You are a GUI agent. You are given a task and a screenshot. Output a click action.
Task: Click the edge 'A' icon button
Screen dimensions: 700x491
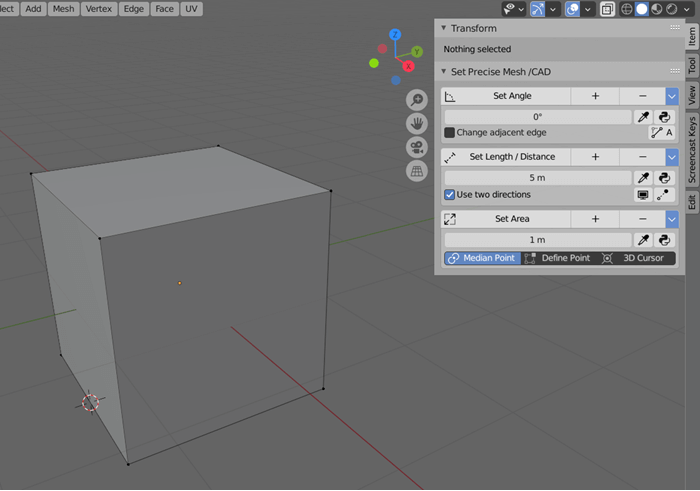(x=662, y=133)
